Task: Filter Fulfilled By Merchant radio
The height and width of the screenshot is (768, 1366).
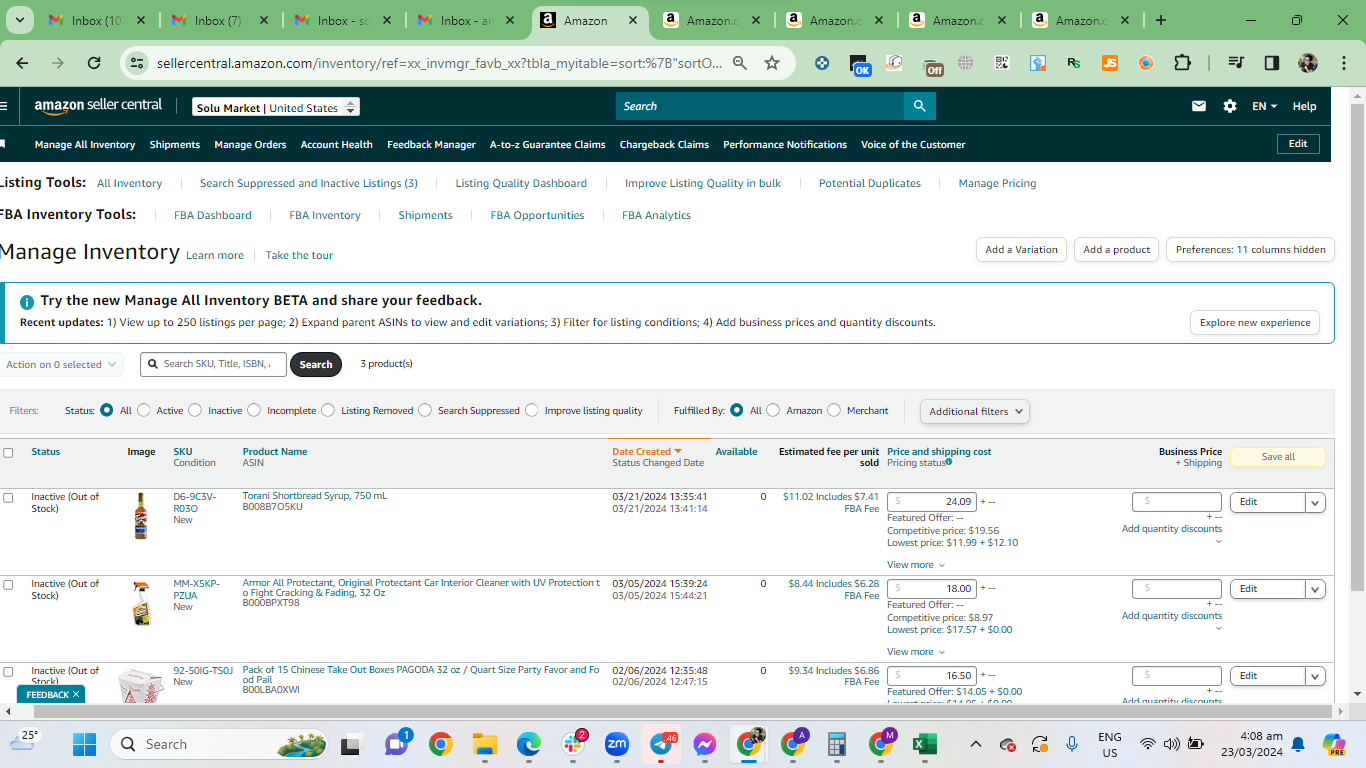Action: [x=834, y=410]
